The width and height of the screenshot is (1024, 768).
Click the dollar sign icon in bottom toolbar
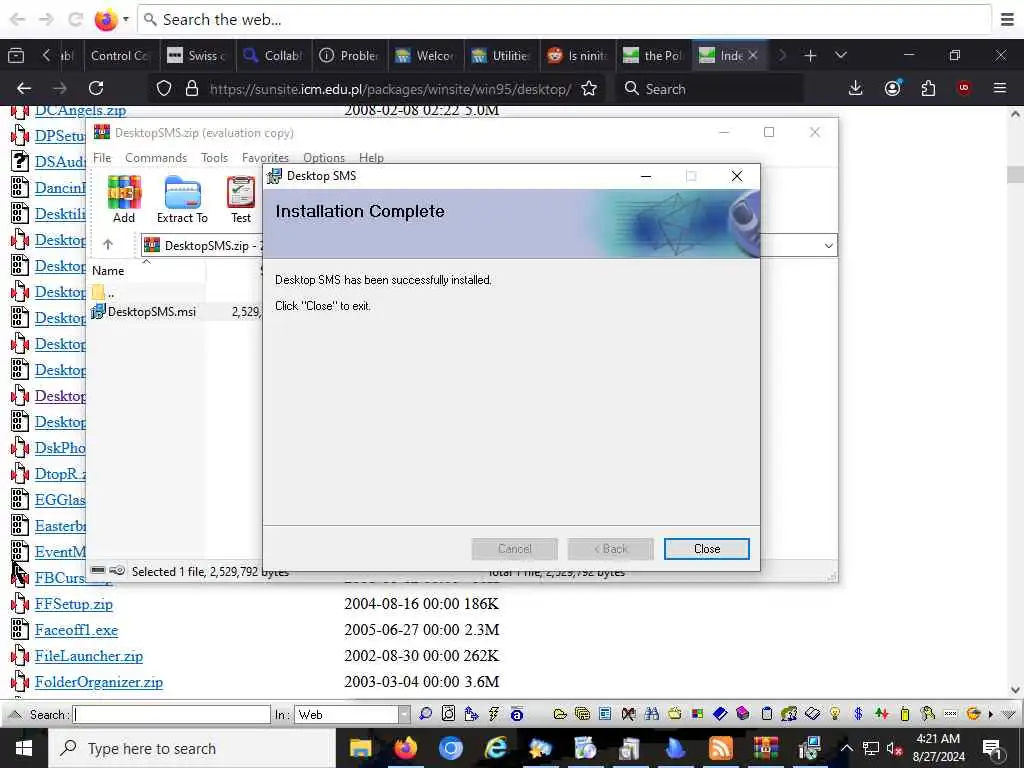858,714
